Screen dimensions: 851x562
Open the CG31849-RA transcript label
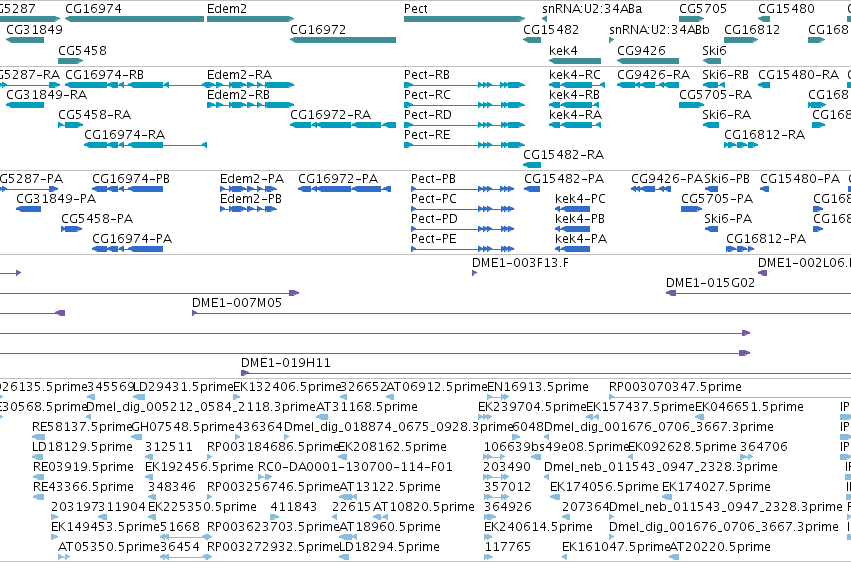tap(47, 94)
